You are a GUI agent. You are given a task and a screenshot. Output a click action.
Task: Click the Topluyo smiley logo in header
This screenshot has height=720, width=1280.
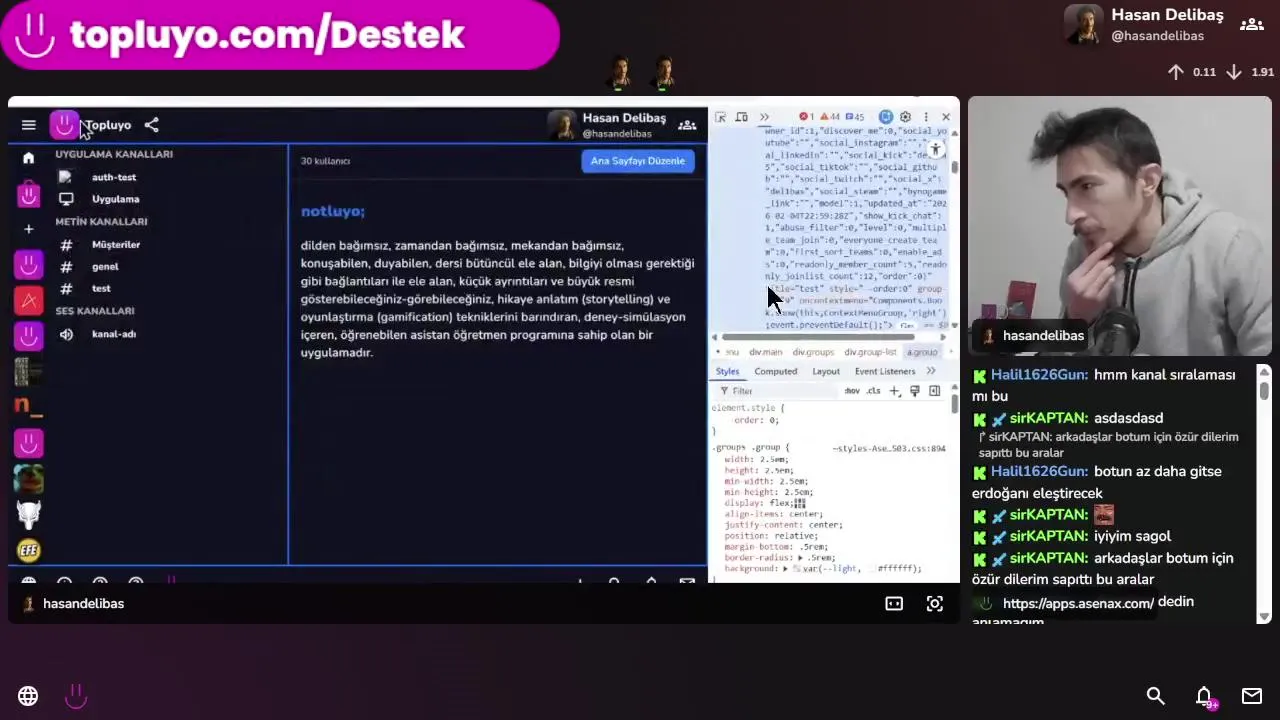(x=64, y=125)
